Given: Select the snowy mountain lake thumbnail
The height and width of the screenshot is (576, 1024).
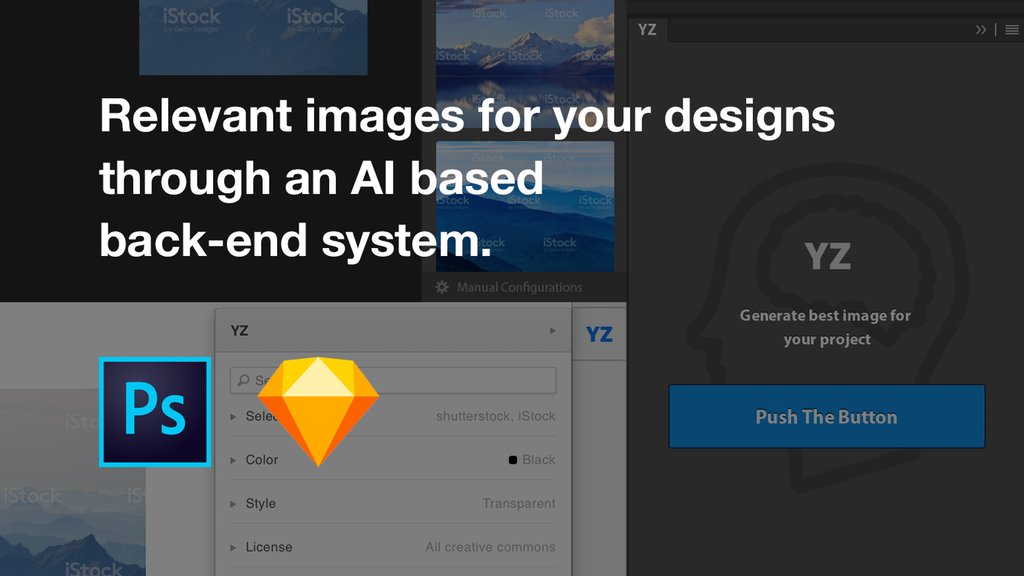Looking at the screenshot, I should [x=525, y=62].
